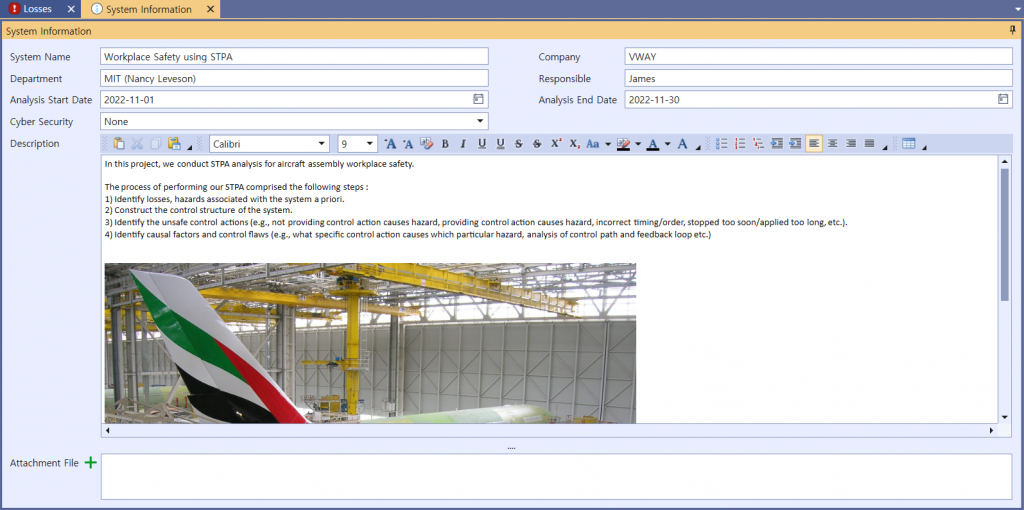Click the System Name input field

(x=295, y=56)
